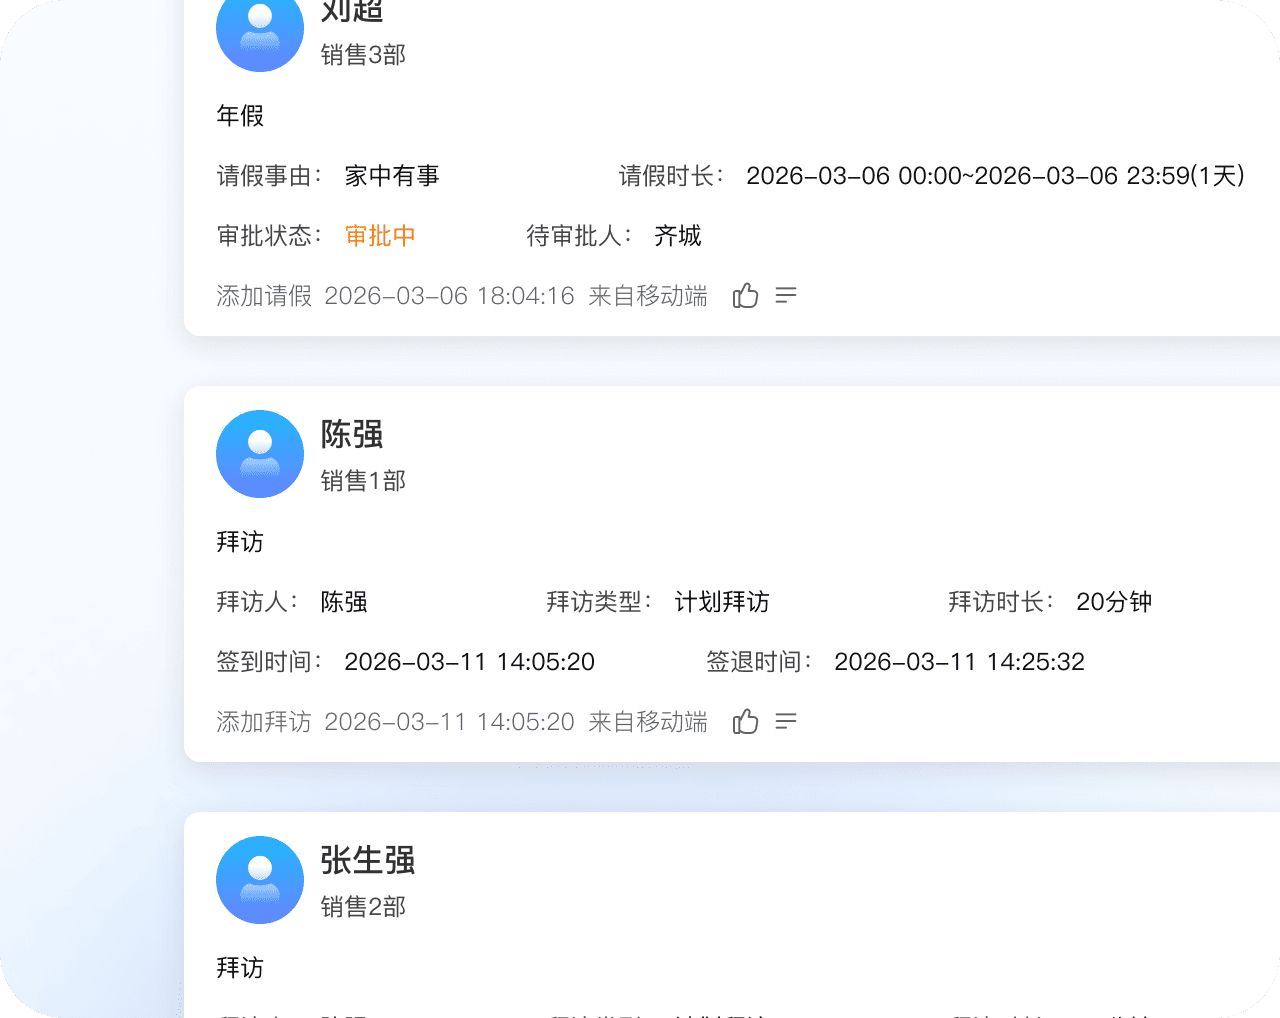Click the avatar above the 年假 card

click(x=260, y=30)
